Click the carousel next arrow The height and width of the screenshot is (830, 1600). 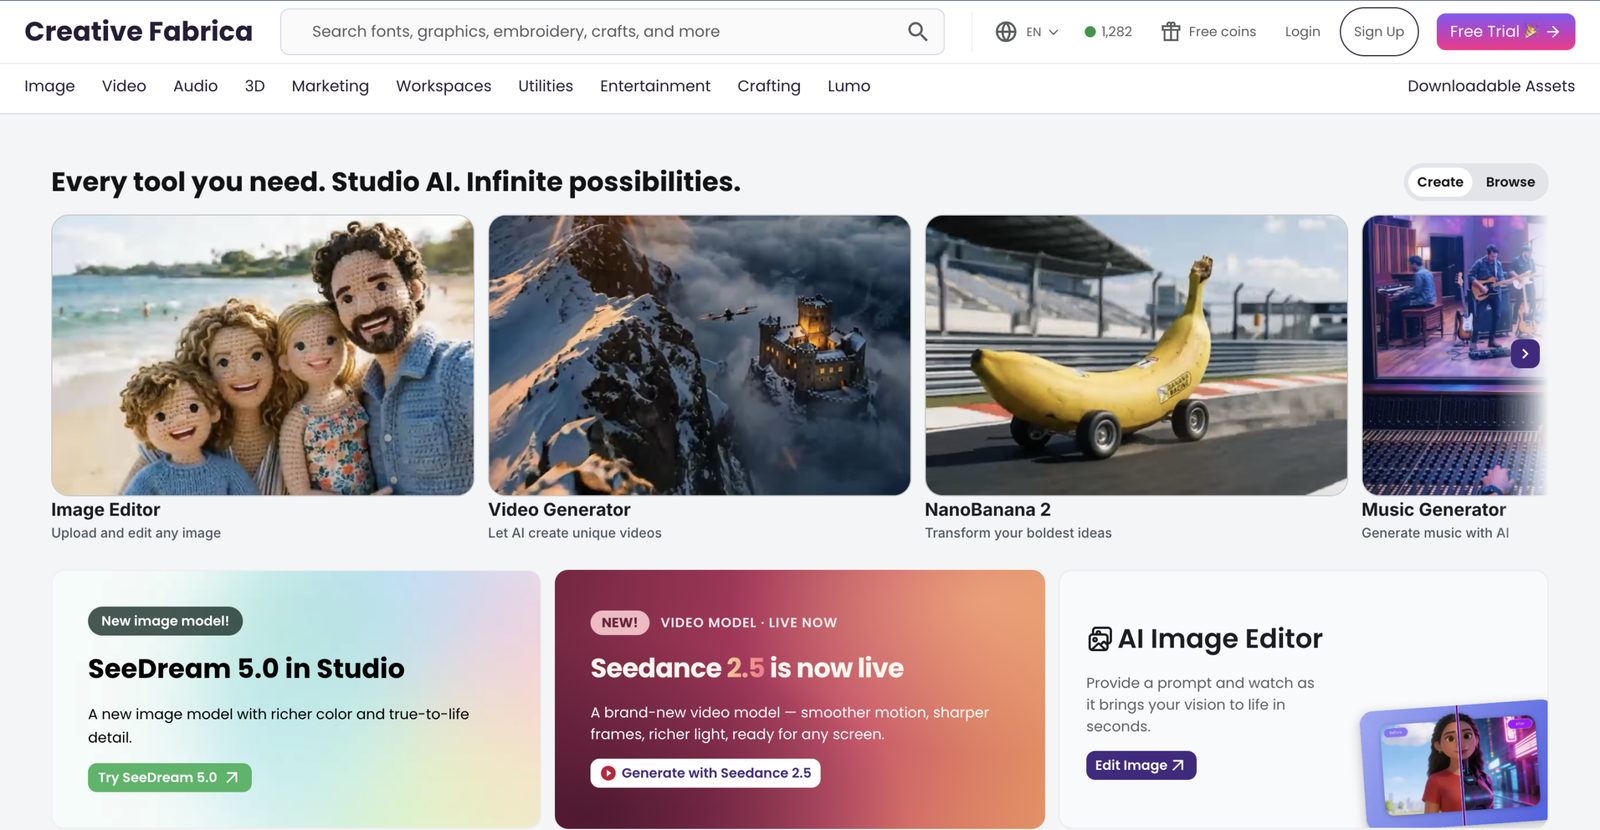(x=1525, y=353)
